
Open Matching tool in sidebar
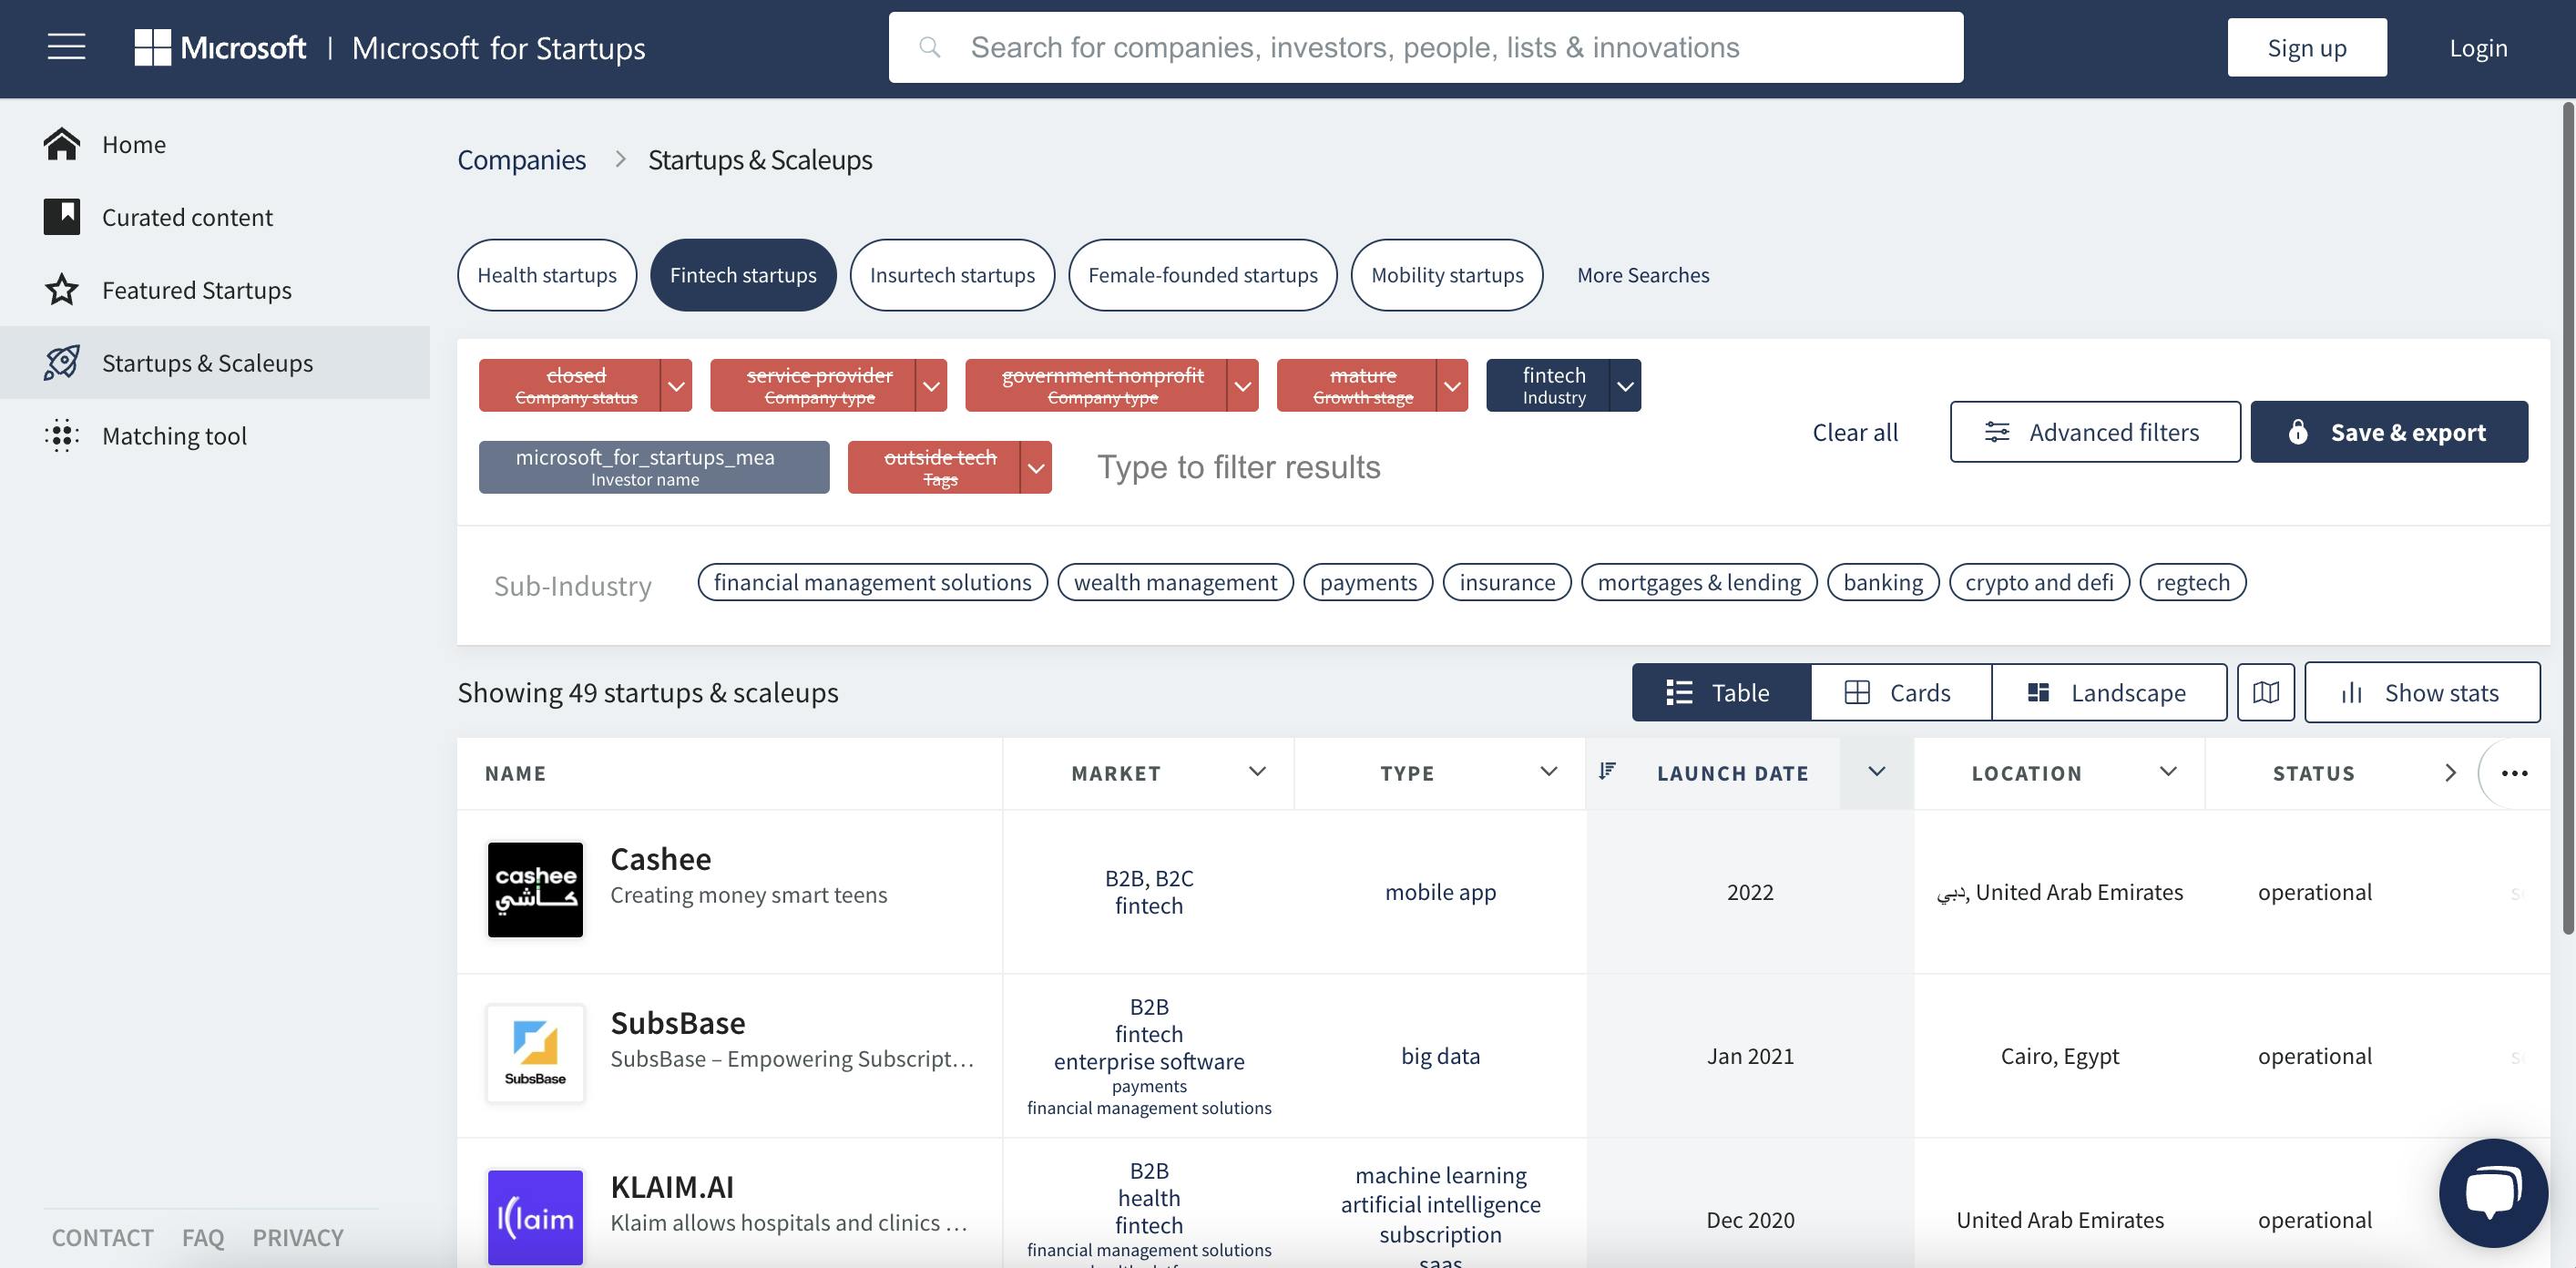pos(215,435)
